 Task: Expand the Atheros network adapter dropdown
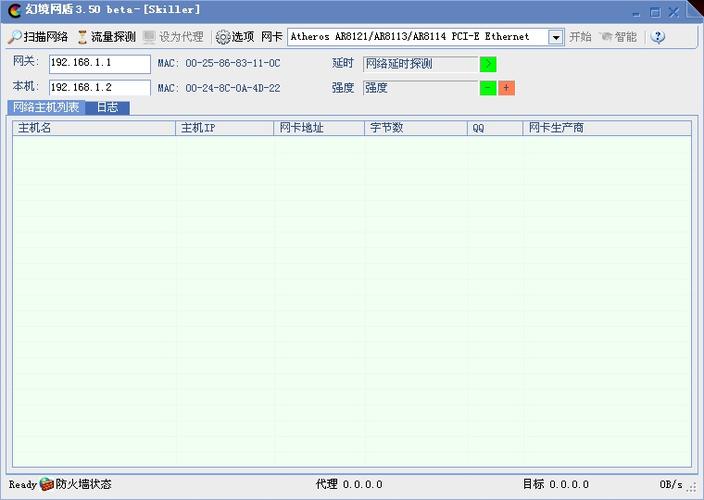(x=555, y=37)
